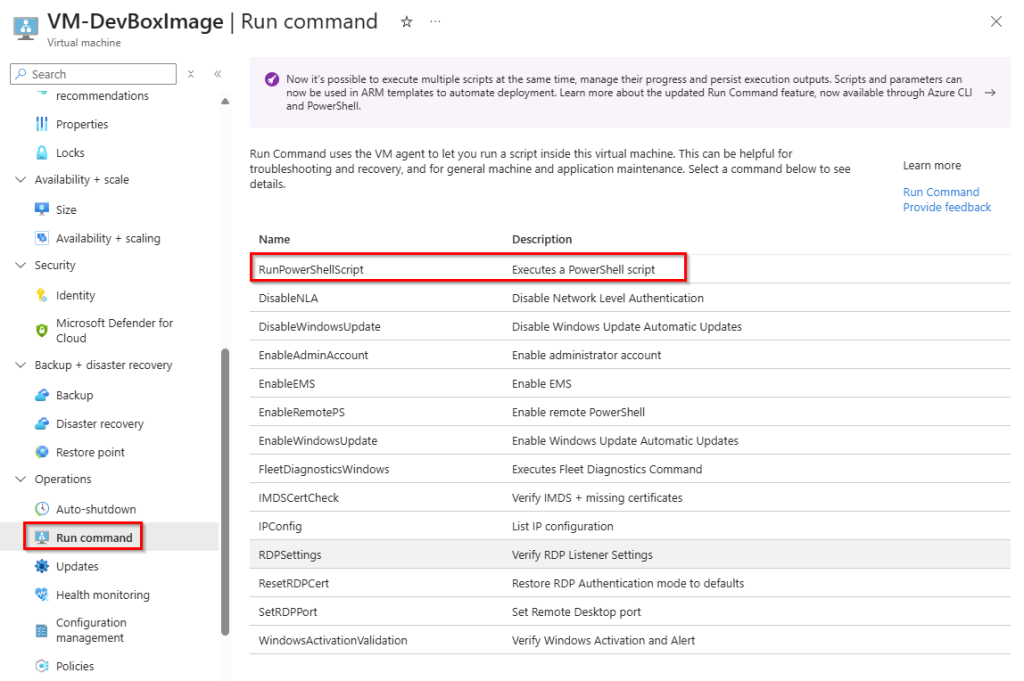The width and height of the screenshot is (1024, 681).
Task: Click the Locks padlock icon
Action: (x=42, y=153)
